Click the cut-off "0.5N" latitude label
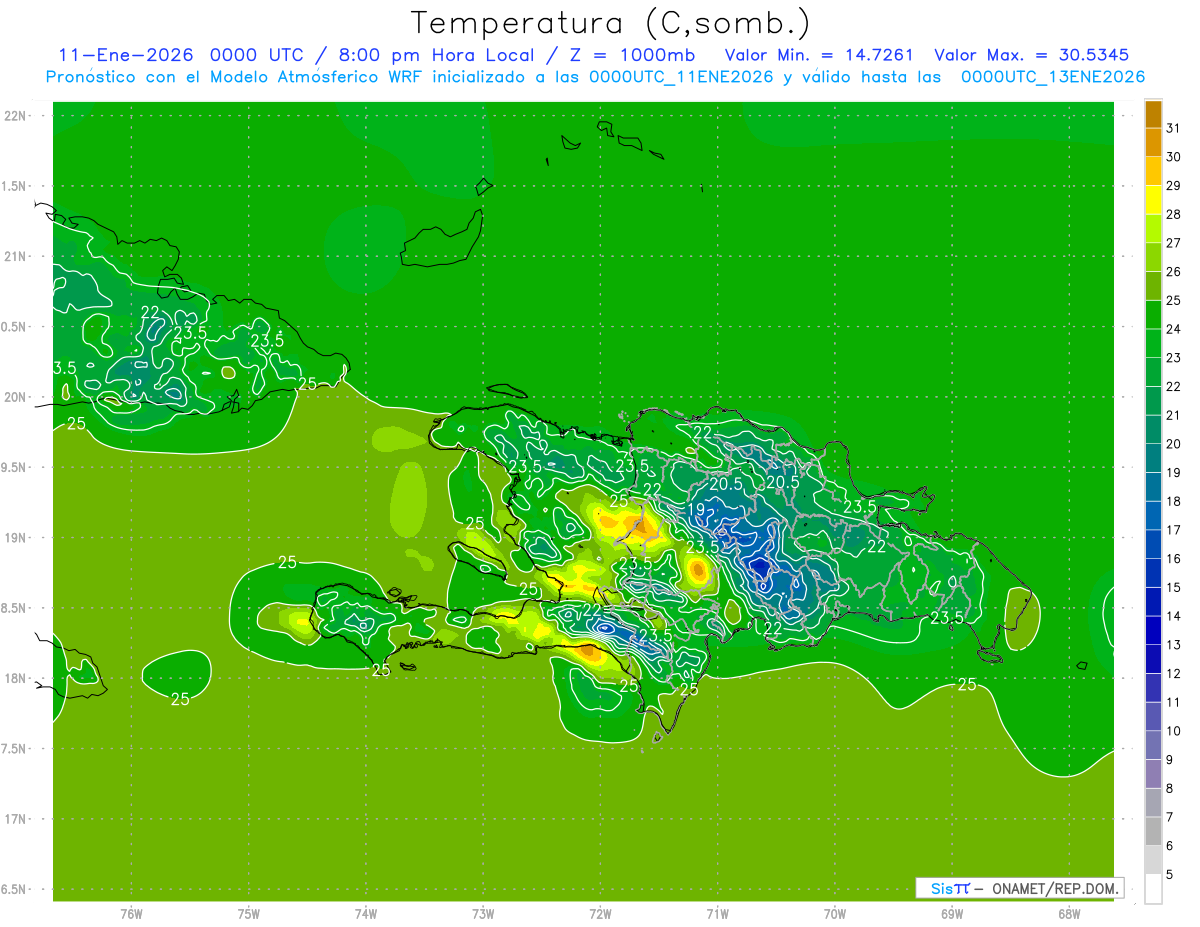The height and width of the screenshot is (927, 1200). [15, 327]
